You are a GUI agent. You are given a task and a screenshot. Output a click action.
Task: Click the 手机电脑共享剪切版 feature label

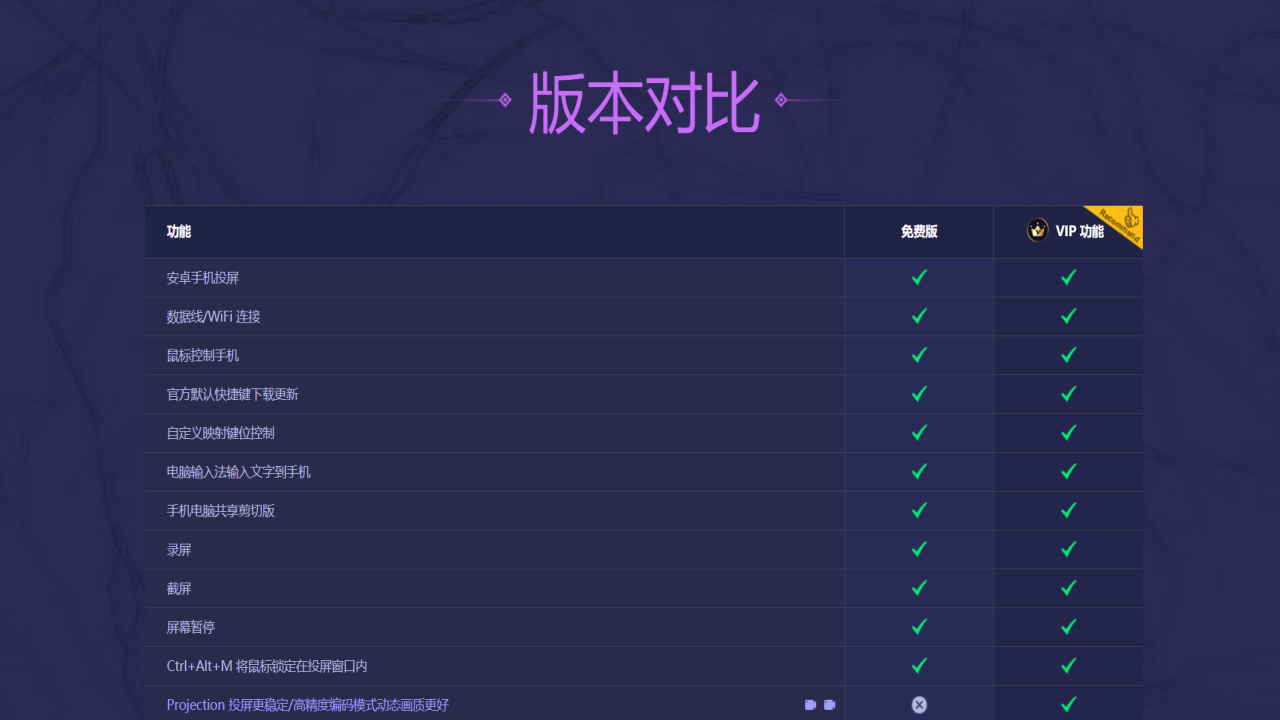220,511
